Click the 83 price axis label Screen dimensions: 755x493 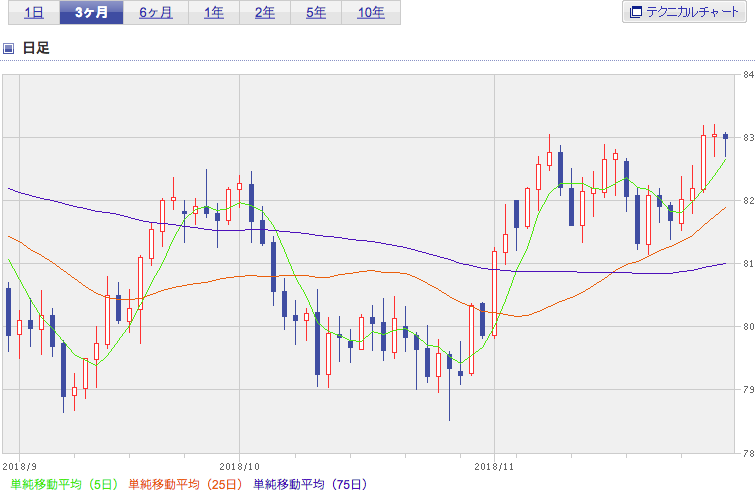click(748, 138)
